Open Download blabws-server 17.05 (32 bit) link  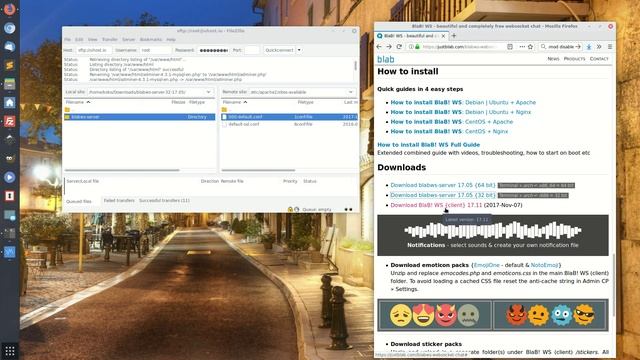point(442,195)
